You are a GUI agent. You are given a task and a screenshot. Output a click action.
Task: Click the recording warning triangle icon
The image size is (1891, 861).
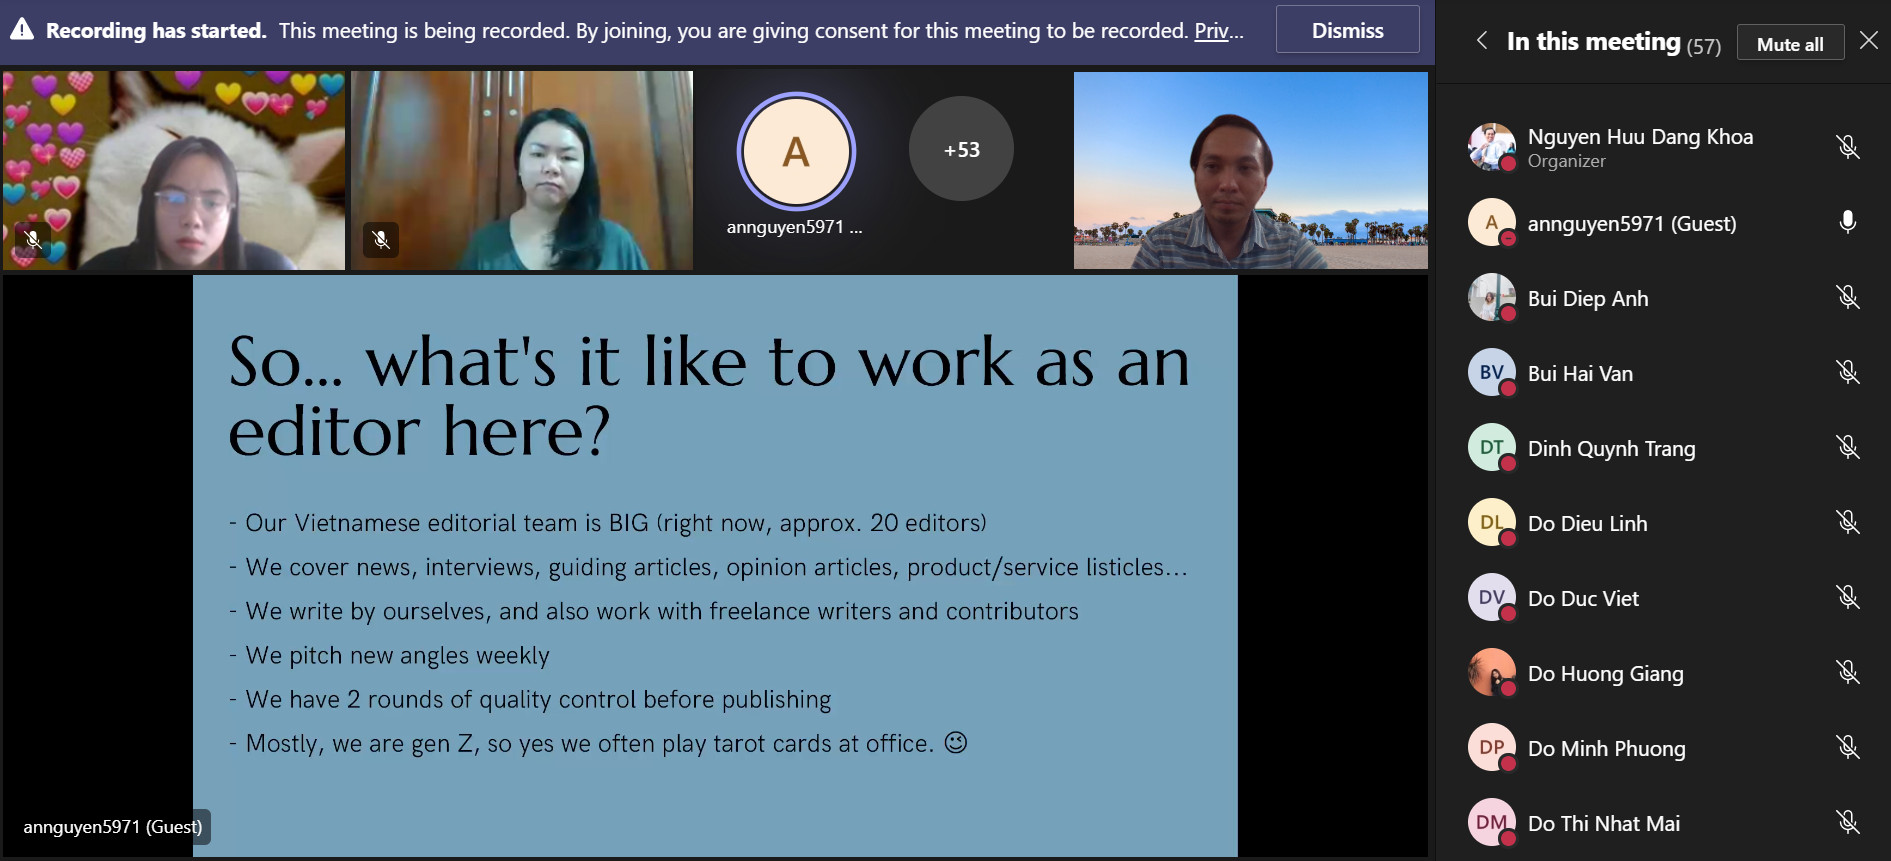point(21,29)
